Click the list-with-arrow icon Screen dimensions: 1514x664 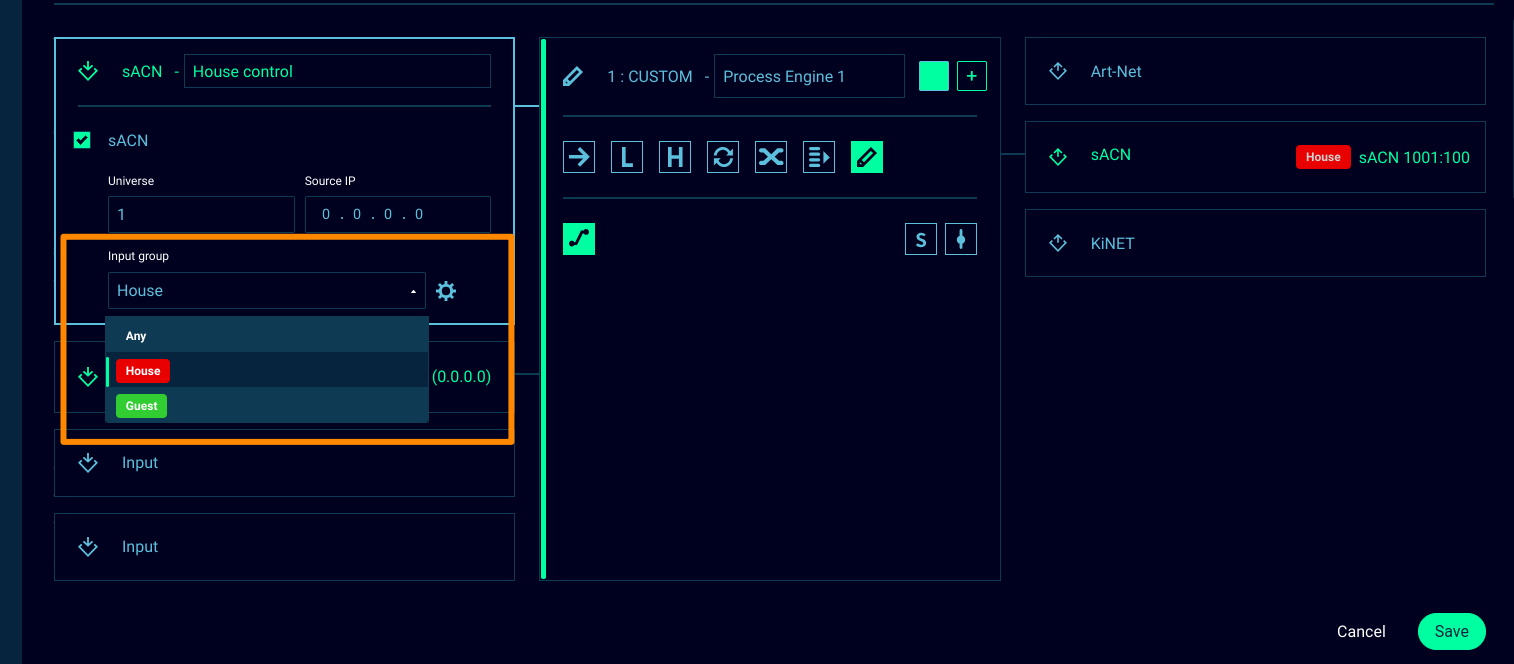[x=819, y=157]
